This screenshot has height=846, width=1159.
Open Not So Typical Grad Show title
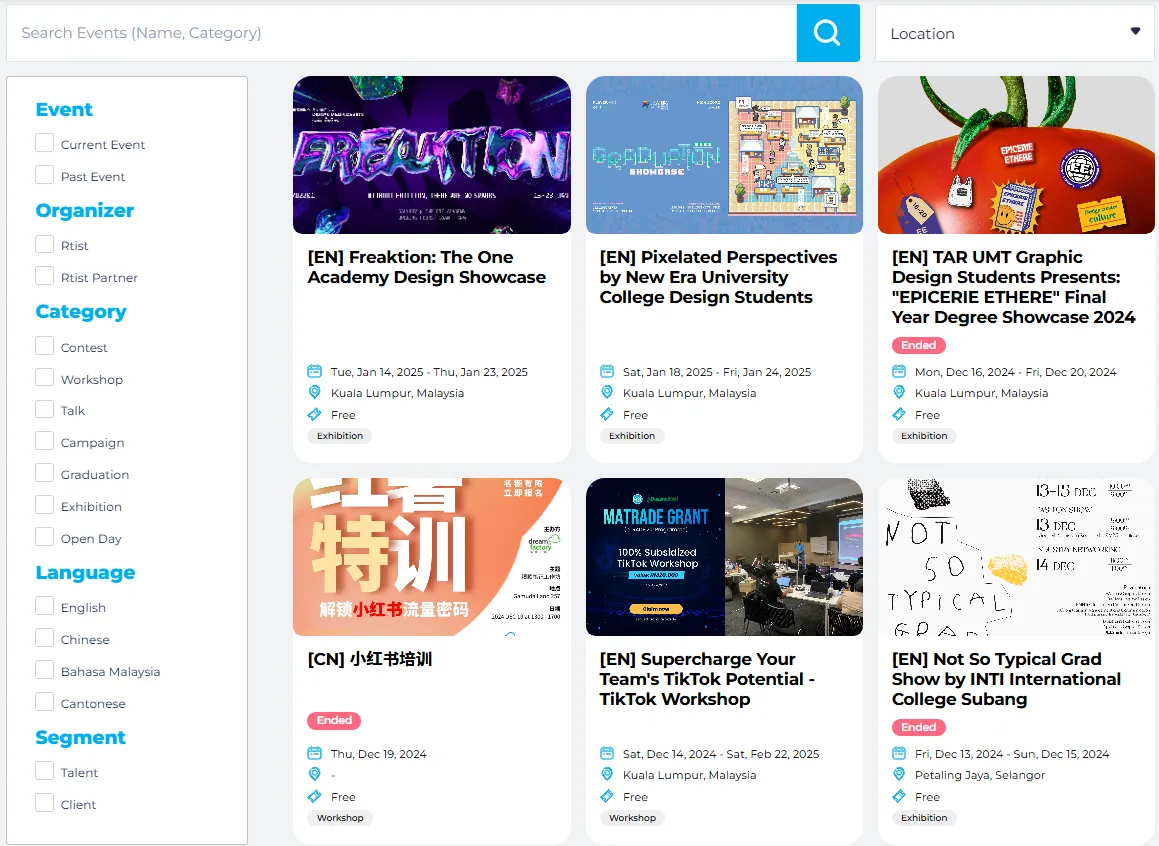pyautogui.click(x=1006, y=679)
